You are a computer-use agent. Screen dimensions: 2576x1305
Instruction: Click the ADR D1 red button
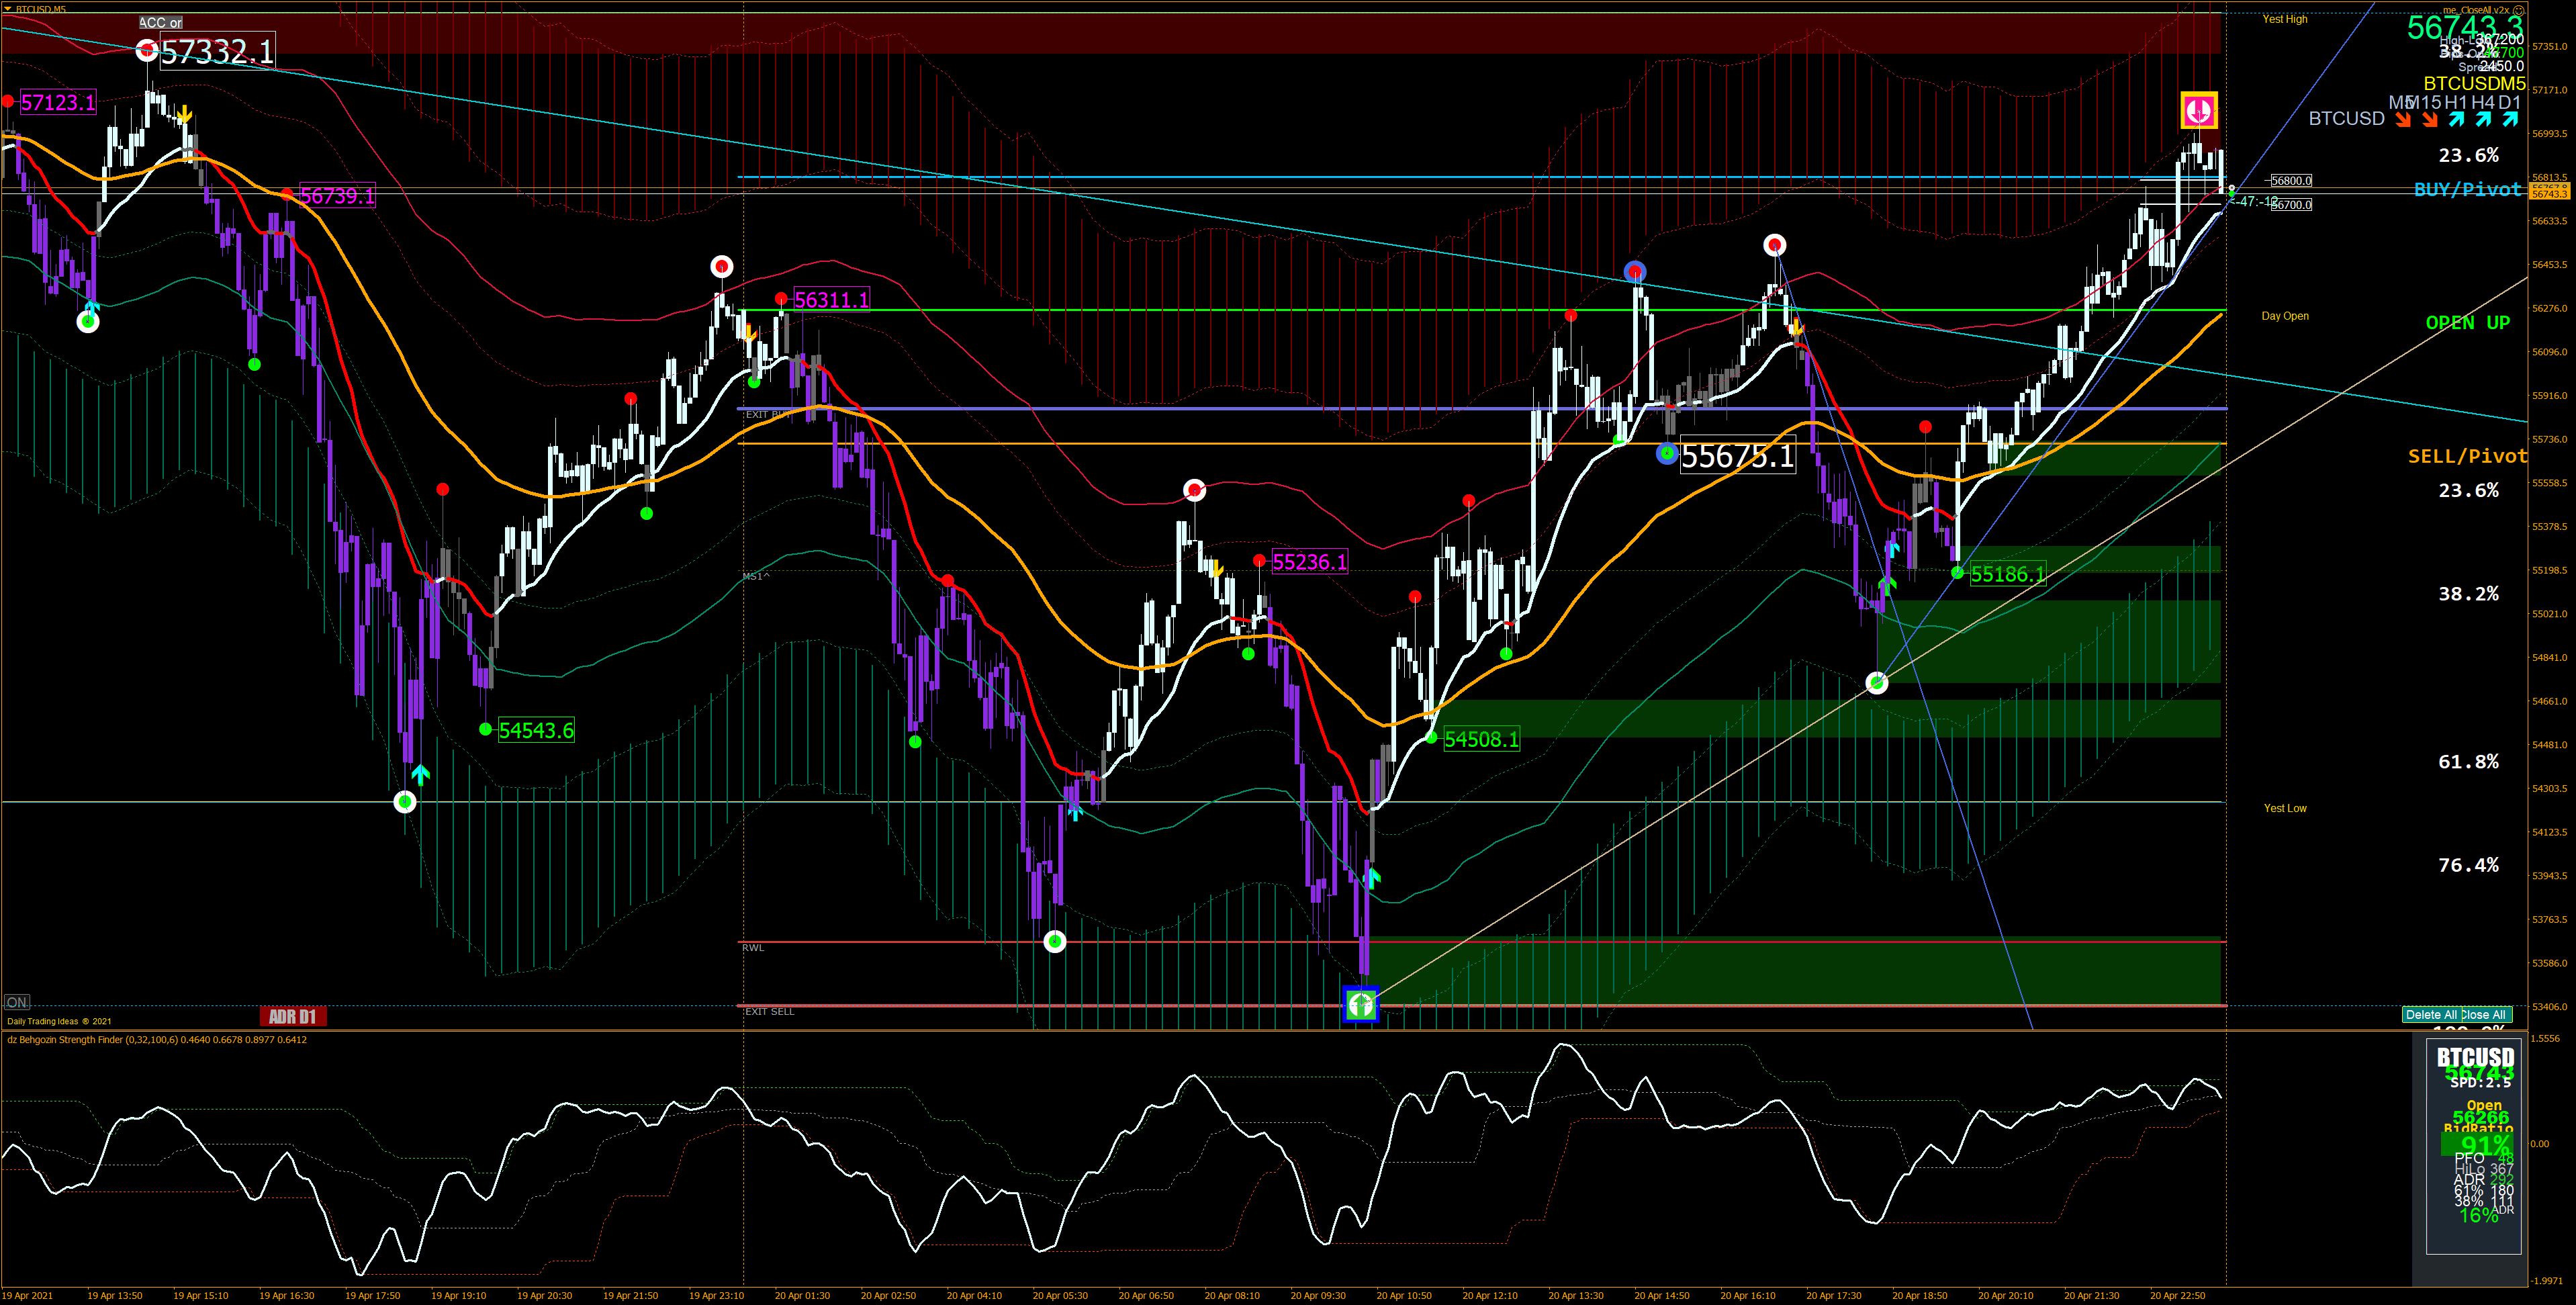(x=292, y=1016)
